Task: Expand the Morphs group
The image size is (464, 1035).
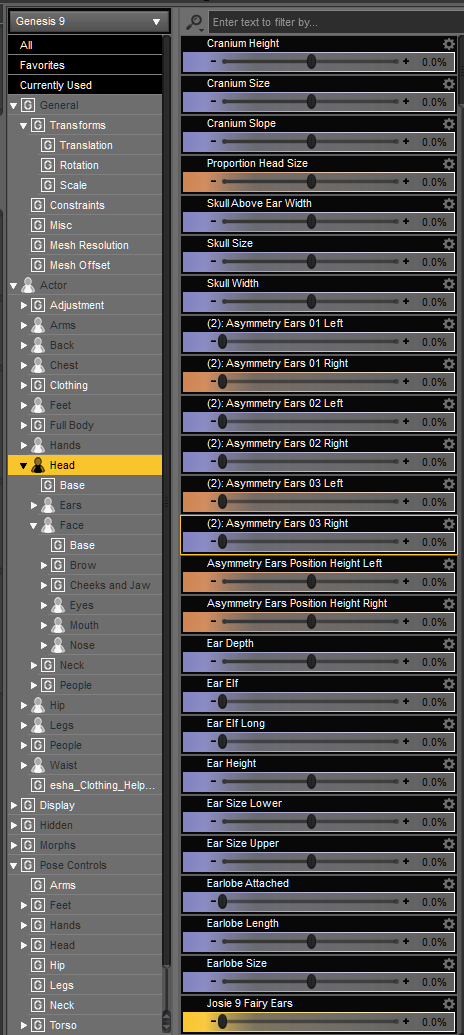Action: [14, 846]
